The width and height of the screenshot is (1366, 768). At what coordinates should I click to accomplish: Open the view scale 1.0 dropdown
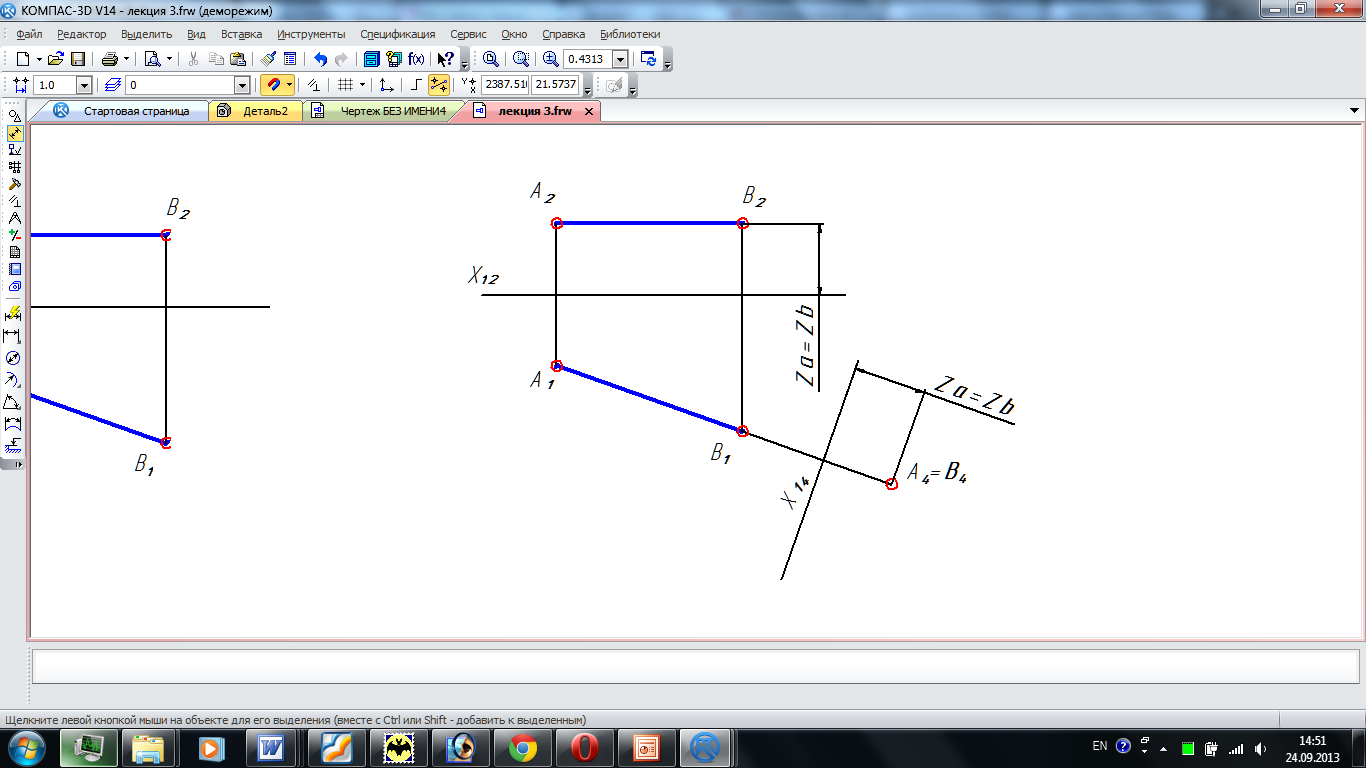(83, 86)
